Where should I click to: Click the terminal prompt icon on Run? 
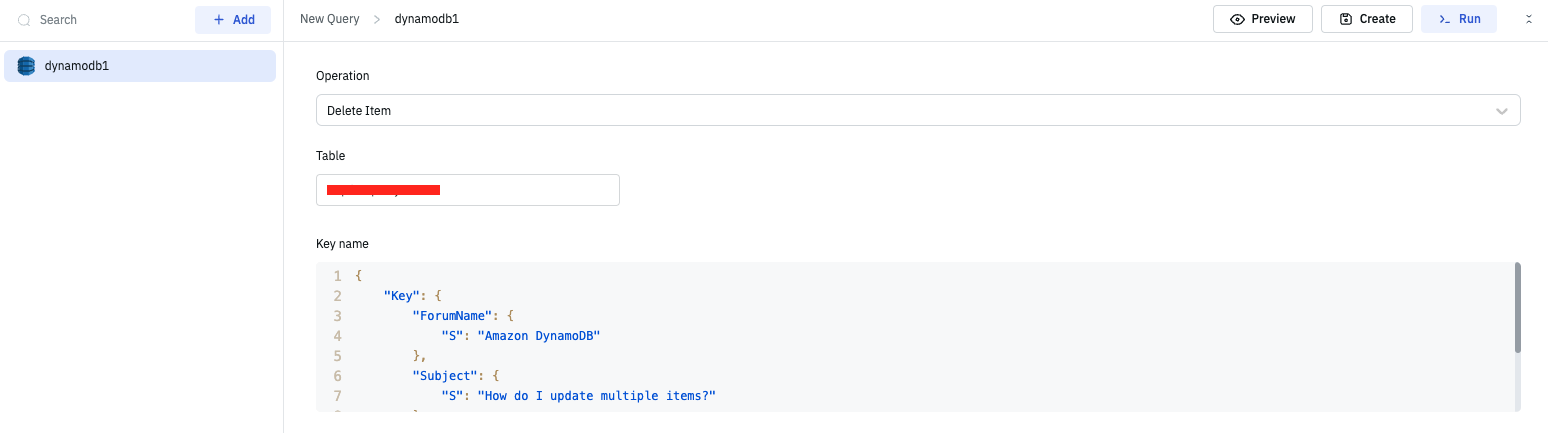1444,19
